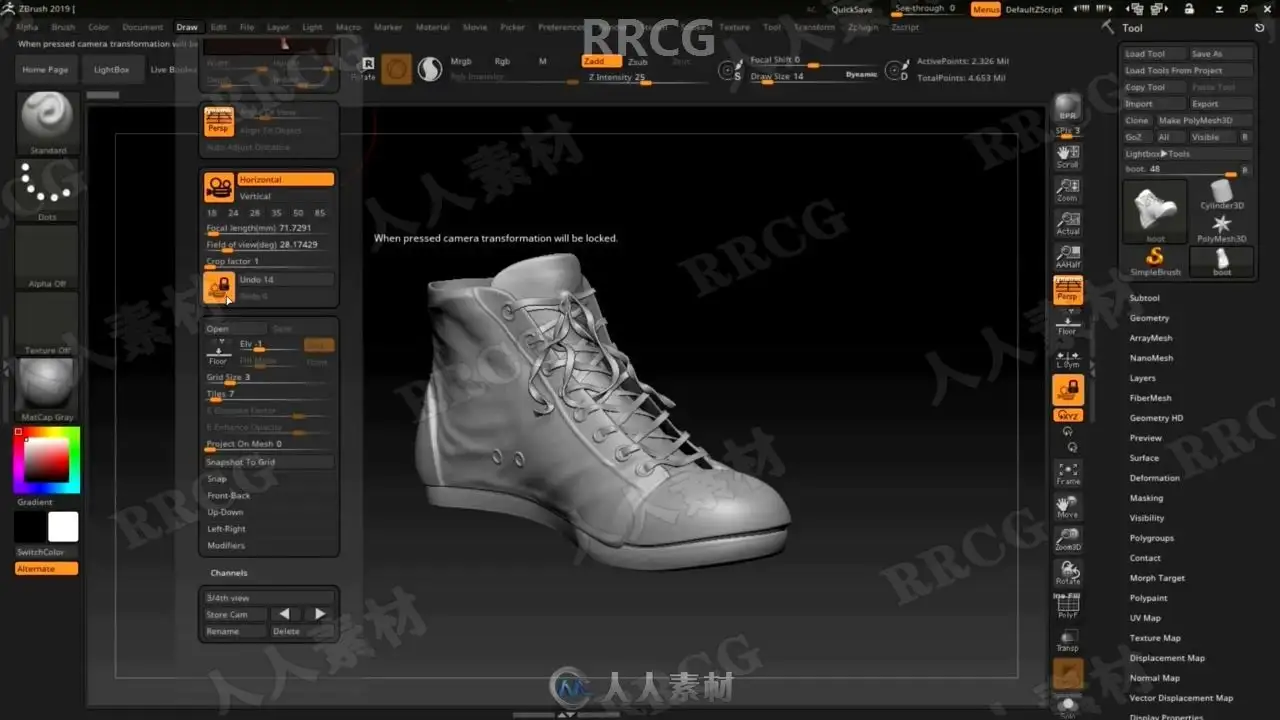Screen dimensions: 1280x720
Task: Click the Frame mesh icon
Action: coord(1067,472)
